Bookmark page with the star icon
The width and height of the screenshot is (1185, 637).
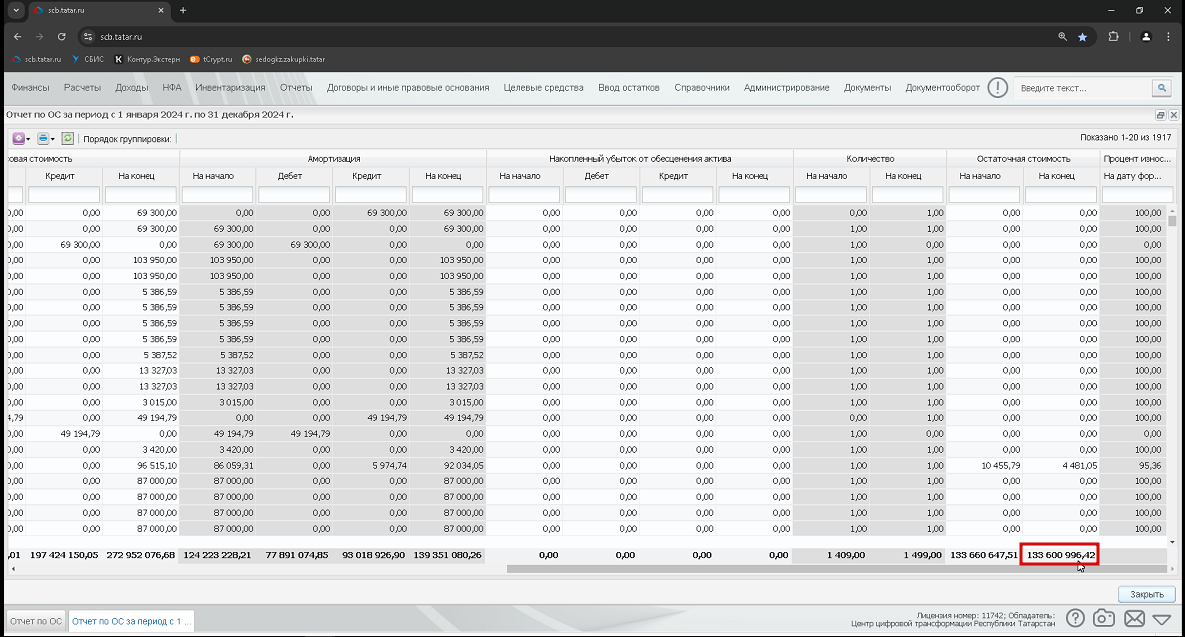1082,36
